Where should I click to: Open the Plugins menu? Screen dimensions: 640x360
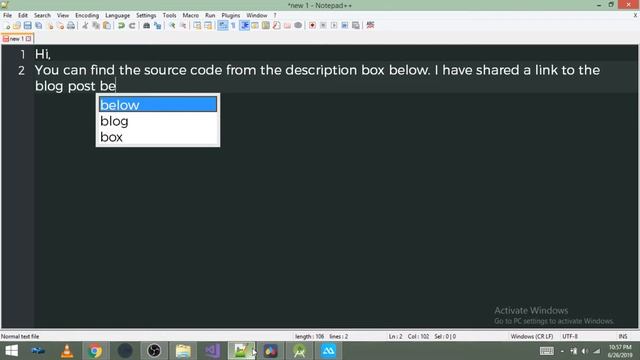(x=231, y=15)
